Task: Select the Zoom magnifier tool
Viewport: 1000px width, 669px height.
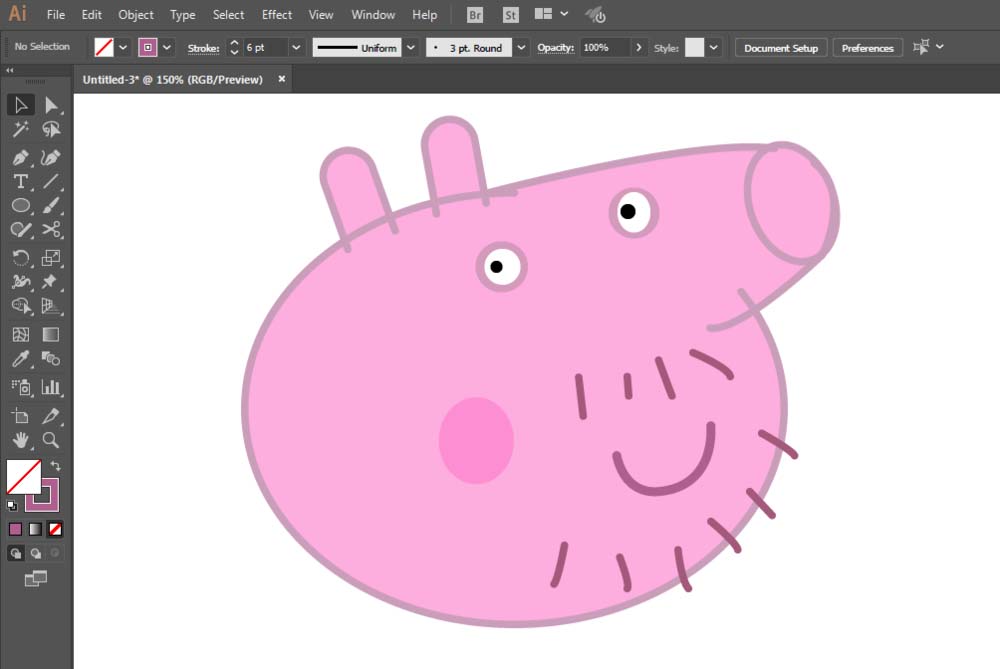Action: point(51,440)
